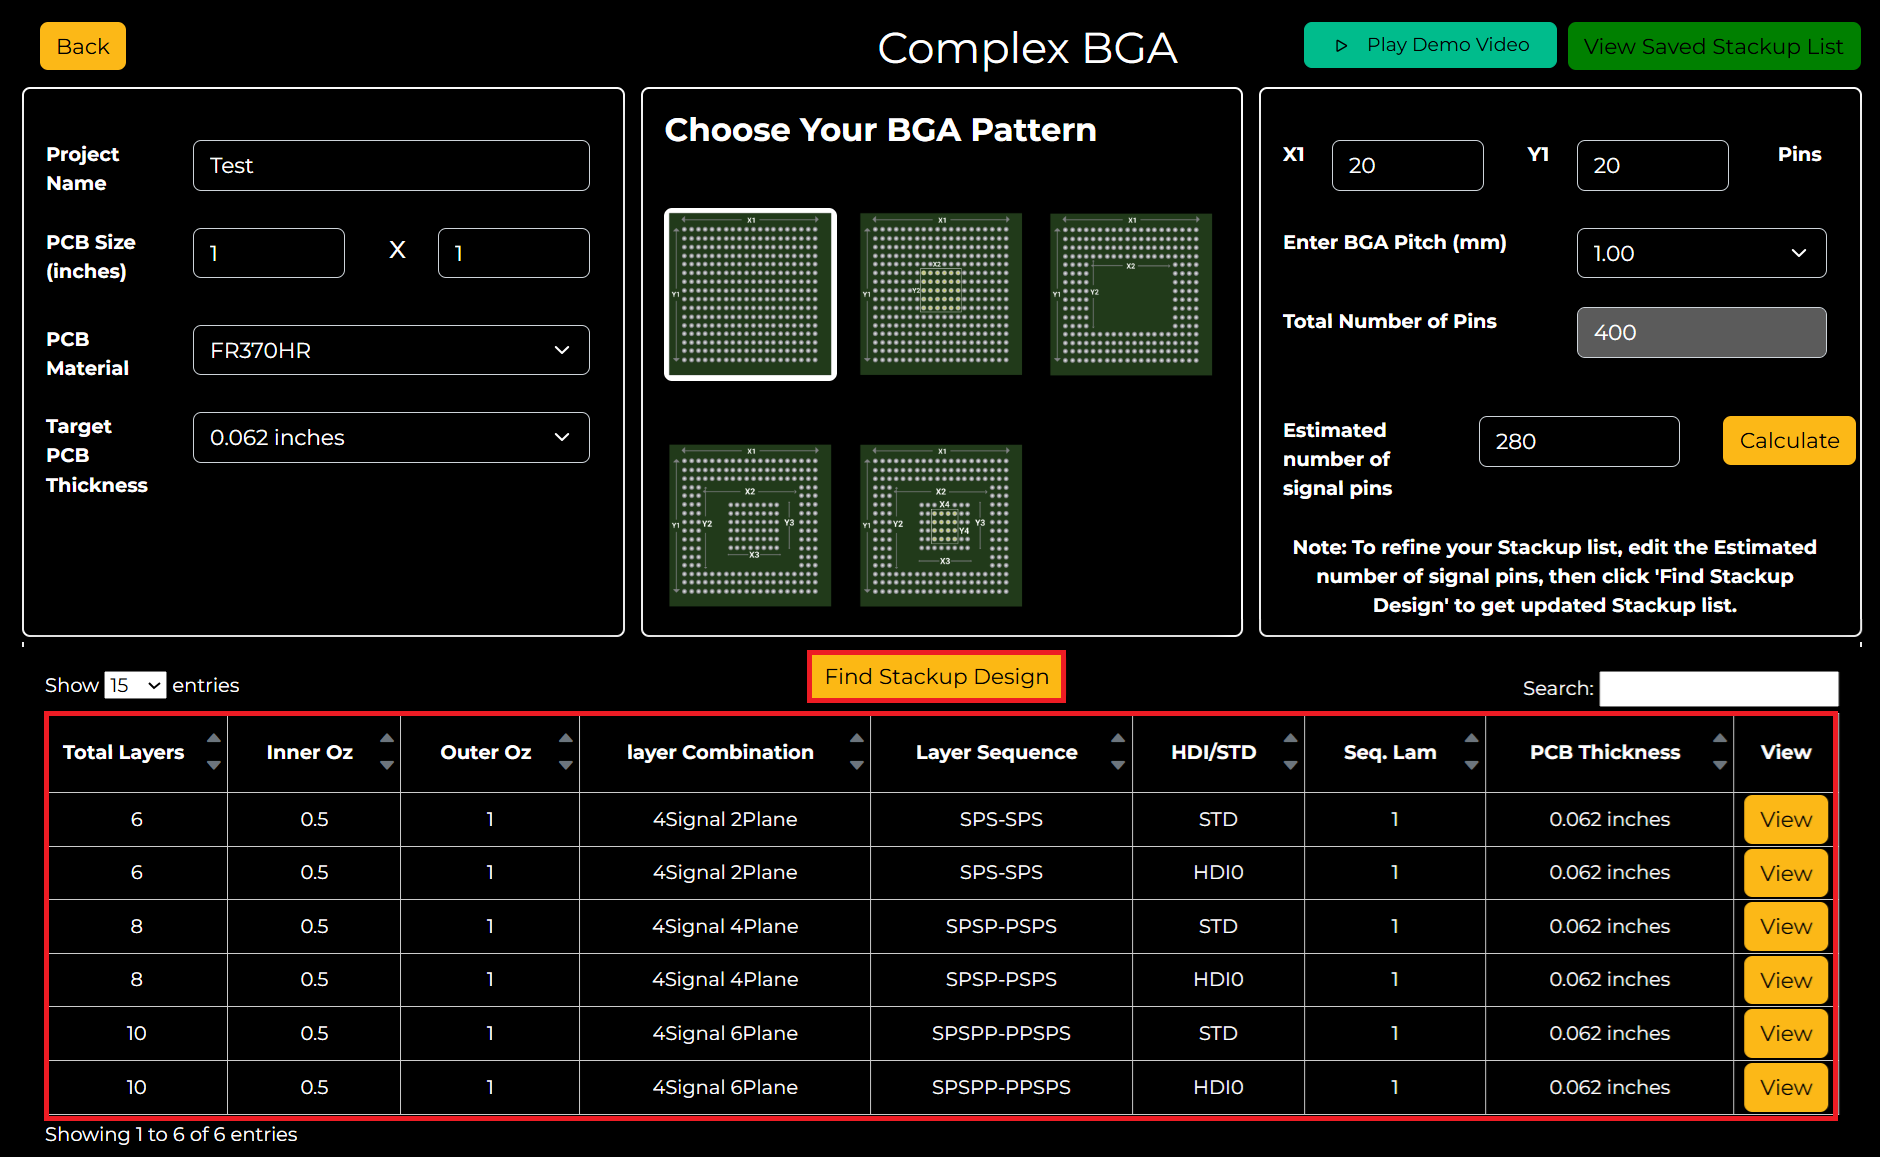Click the Layer Sequence header text

coord(997,752)
